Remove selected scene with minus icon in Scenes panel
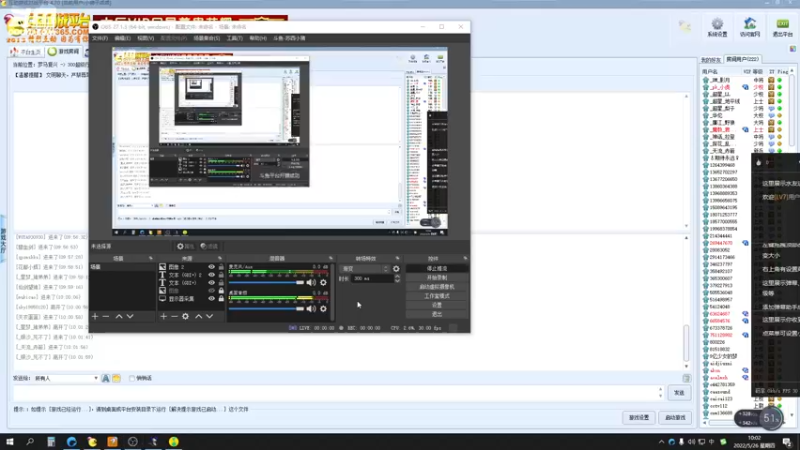 106,316
